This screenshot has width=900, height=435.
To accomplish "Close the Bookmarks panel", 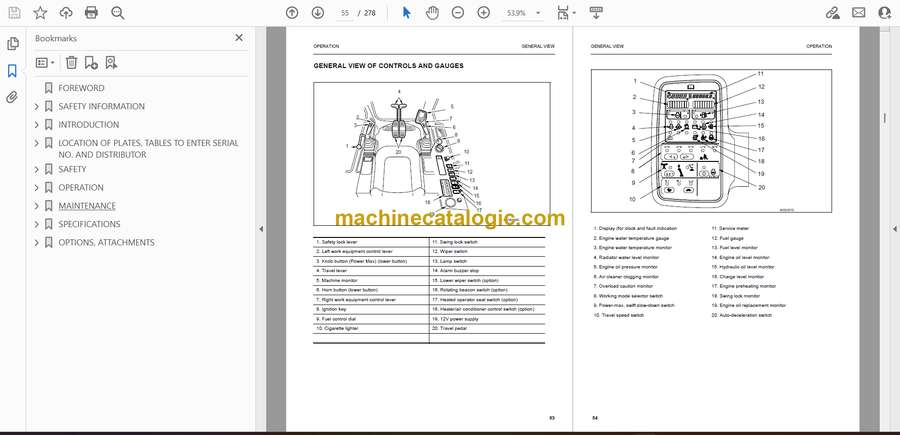I will 238,38.
